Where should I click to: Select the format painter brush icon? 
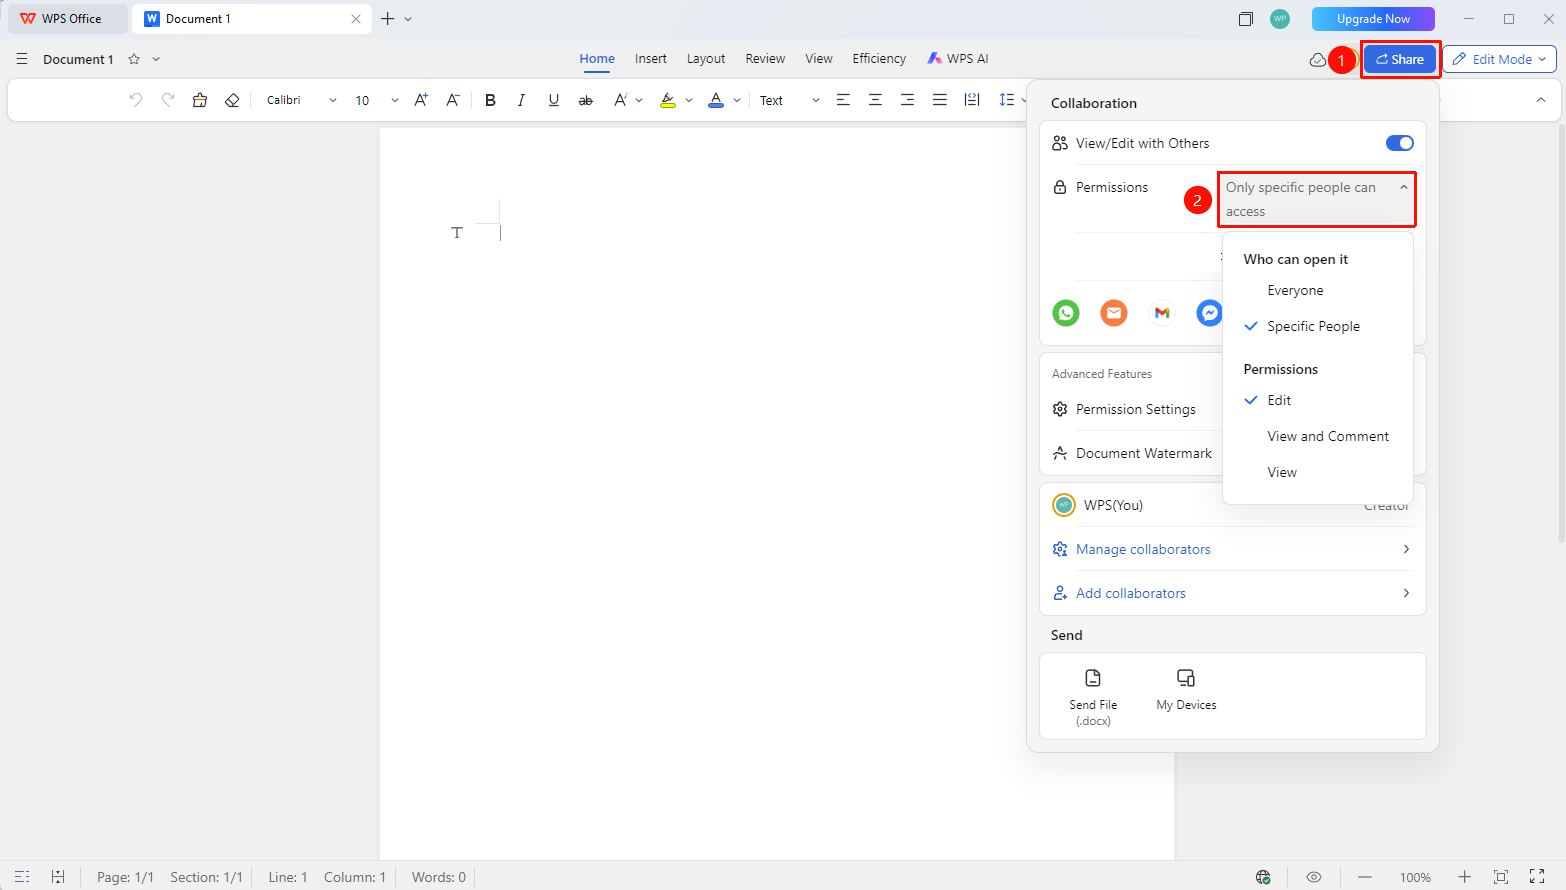tap(200, 100)
